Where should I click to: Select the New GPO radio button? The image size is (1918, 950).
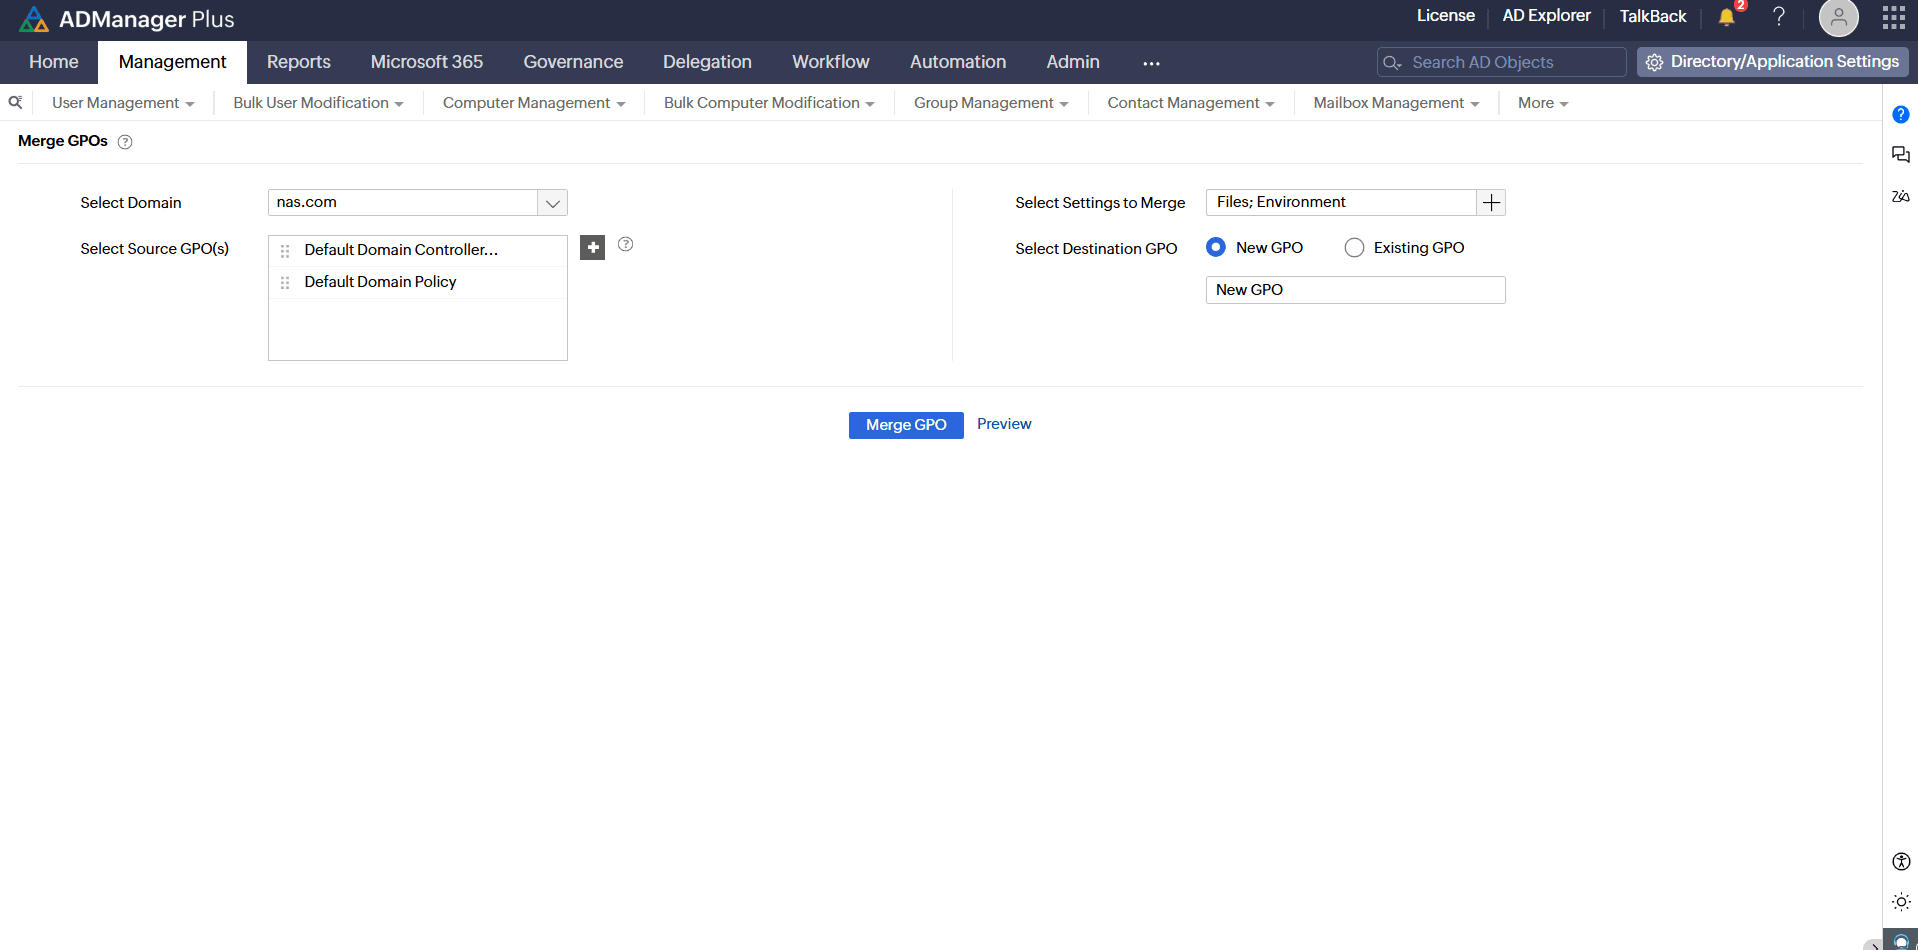(x=1216, y=247)
